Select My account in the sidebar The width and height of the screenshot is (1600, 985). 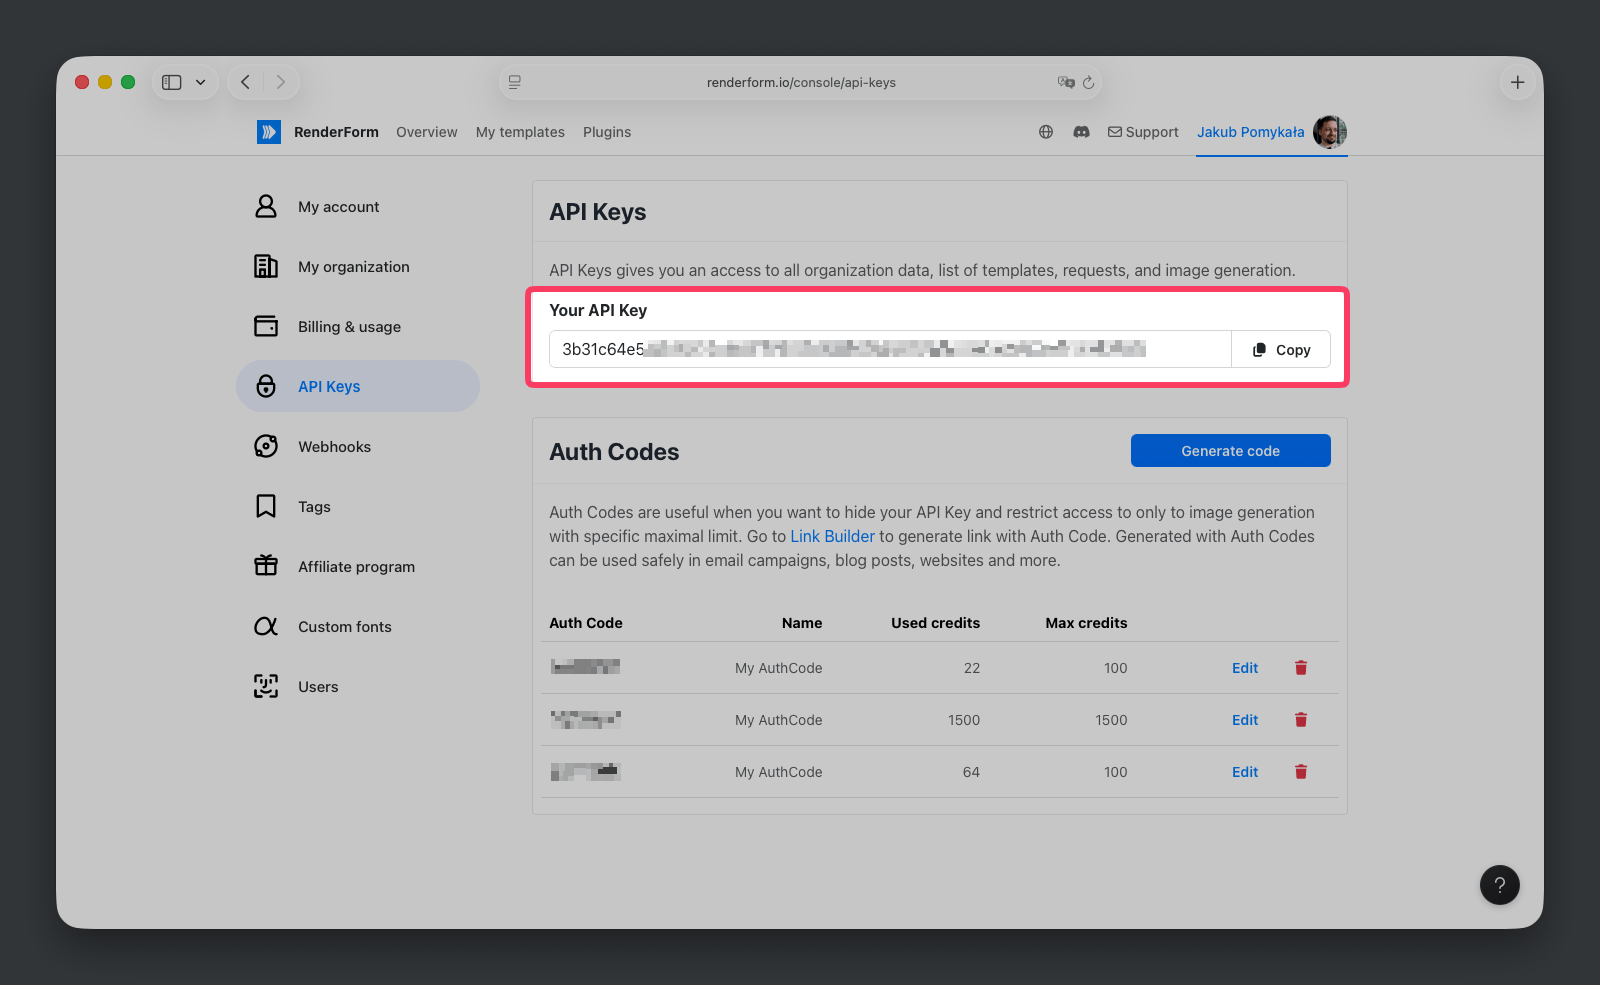[358, 206]
